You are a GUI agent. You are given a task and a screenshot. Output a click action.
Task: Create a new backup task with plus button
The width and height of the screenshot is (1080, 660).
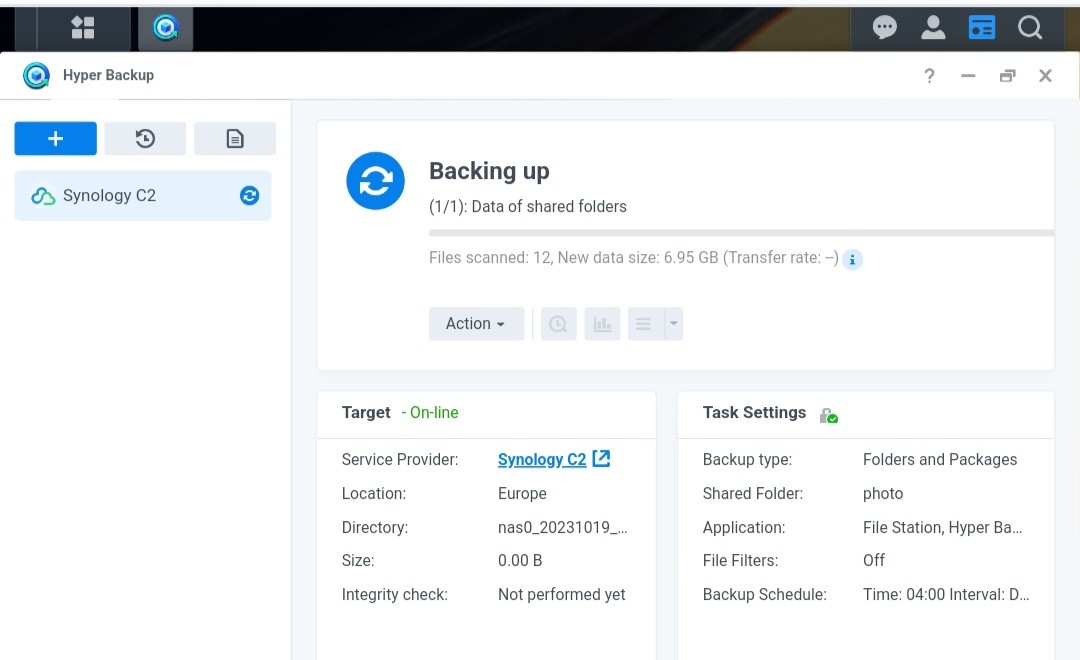[x=56, y=138]
